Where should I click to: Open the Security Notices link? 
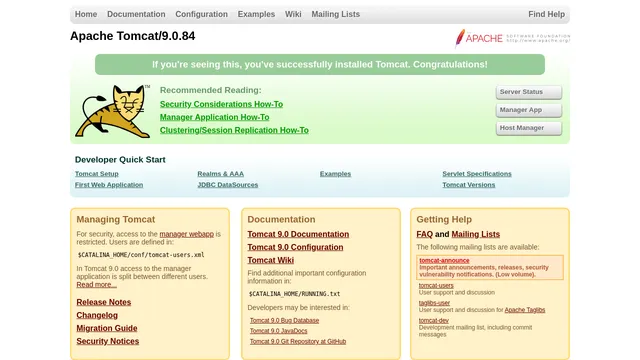point(108,341)
